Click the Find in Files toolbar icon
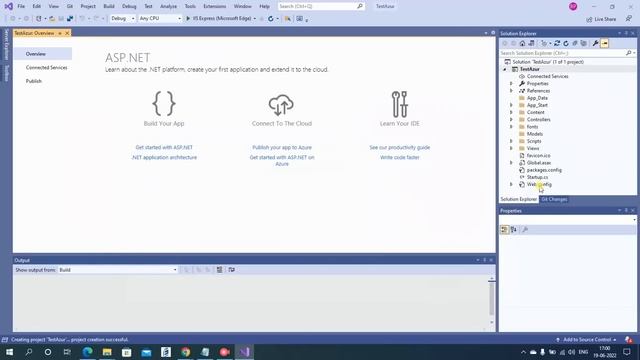The width and height of the screenshot is (640, 360). (x=288, y=19)
